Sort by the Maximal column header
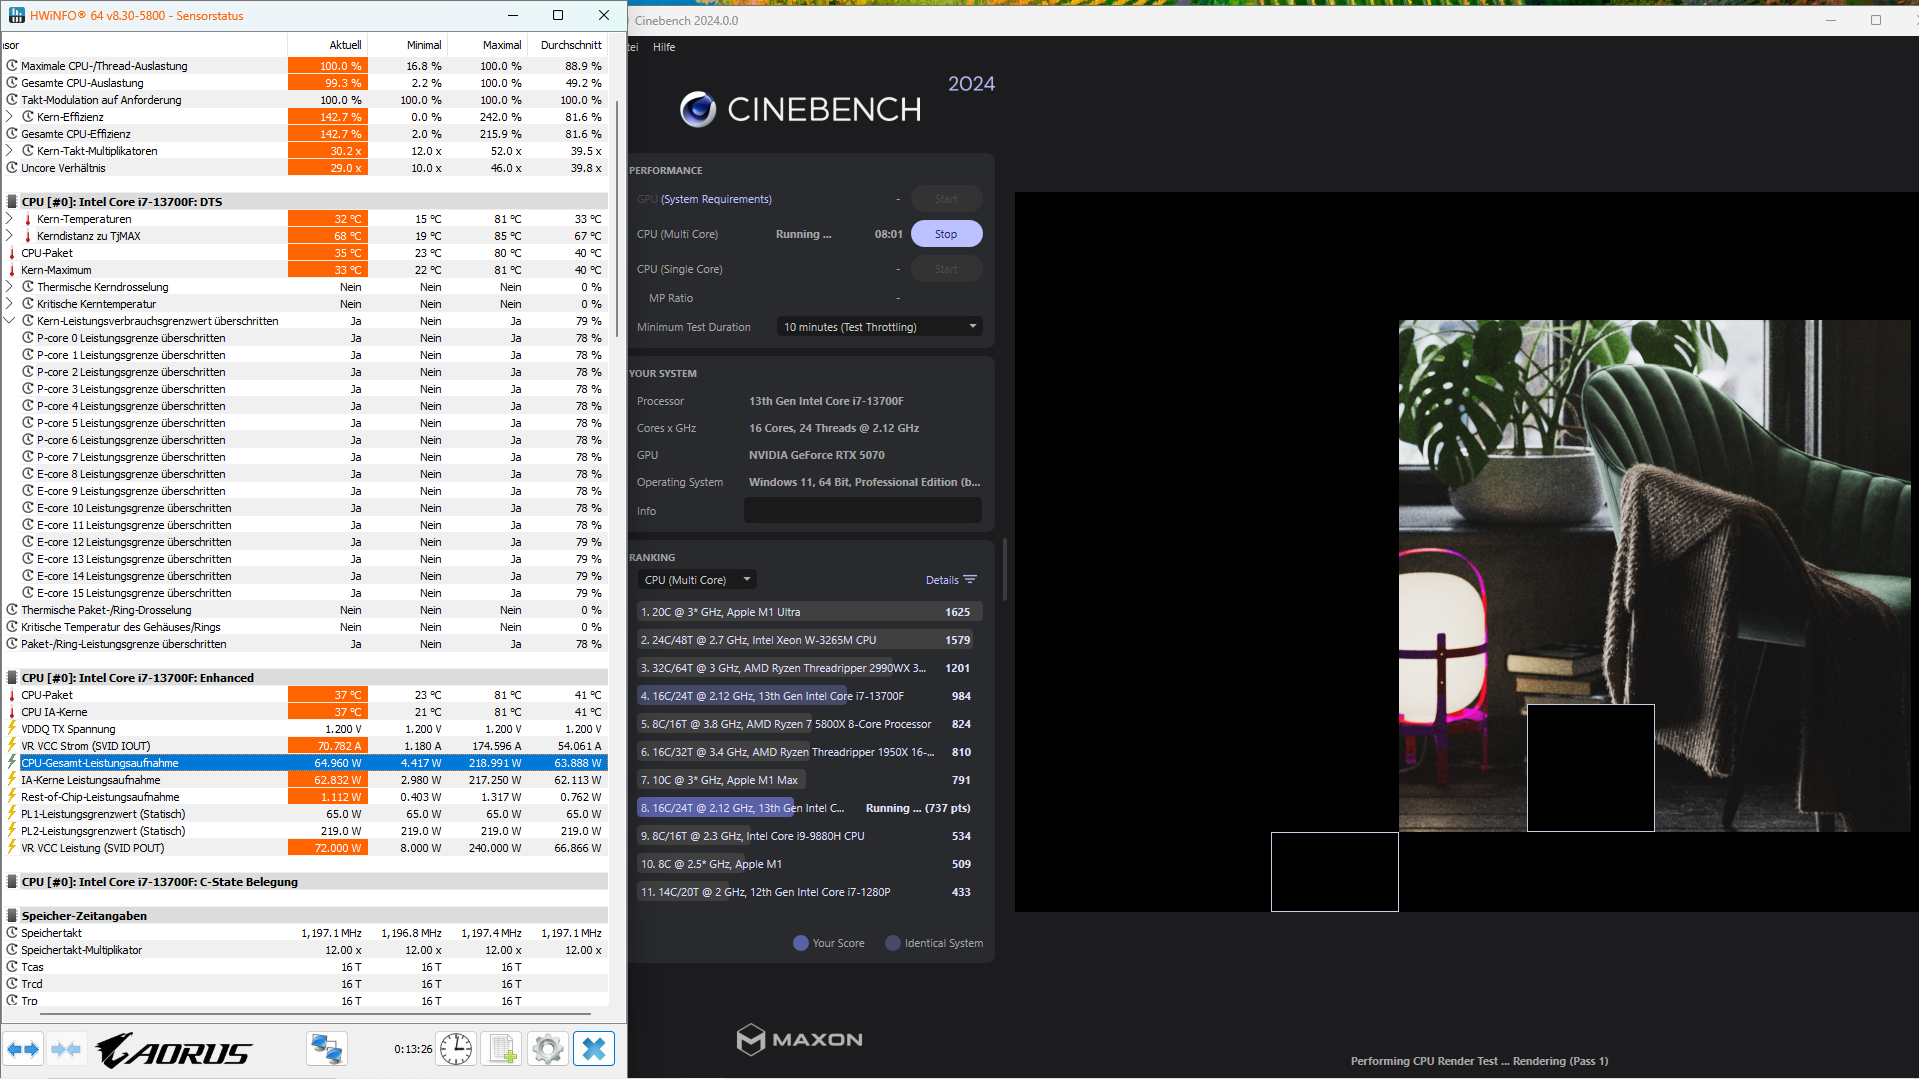Screen dimensions: 1919x1079 pyautogui.click(x=487, y=45)
